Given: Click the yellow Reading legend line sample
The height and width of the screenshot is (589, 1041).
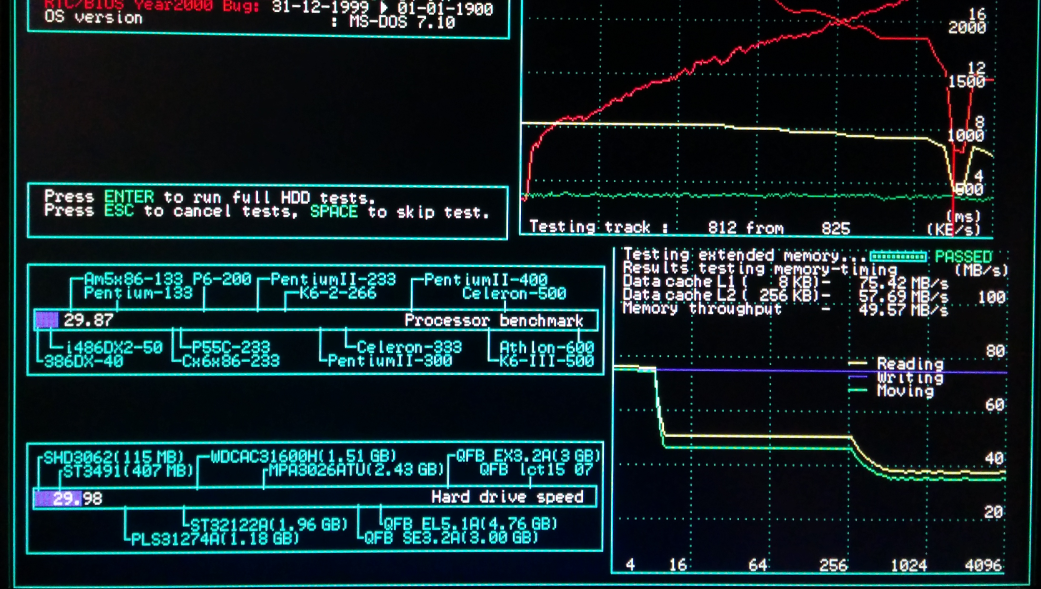Looking at the screenshot, I should click(x=858, y=364).
